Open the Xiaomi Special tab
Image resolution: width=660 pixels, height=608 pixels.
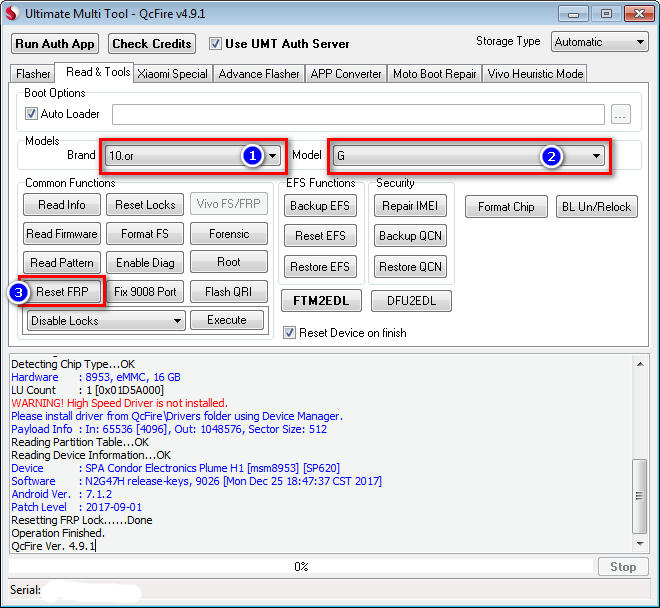[x=173, y=74]
